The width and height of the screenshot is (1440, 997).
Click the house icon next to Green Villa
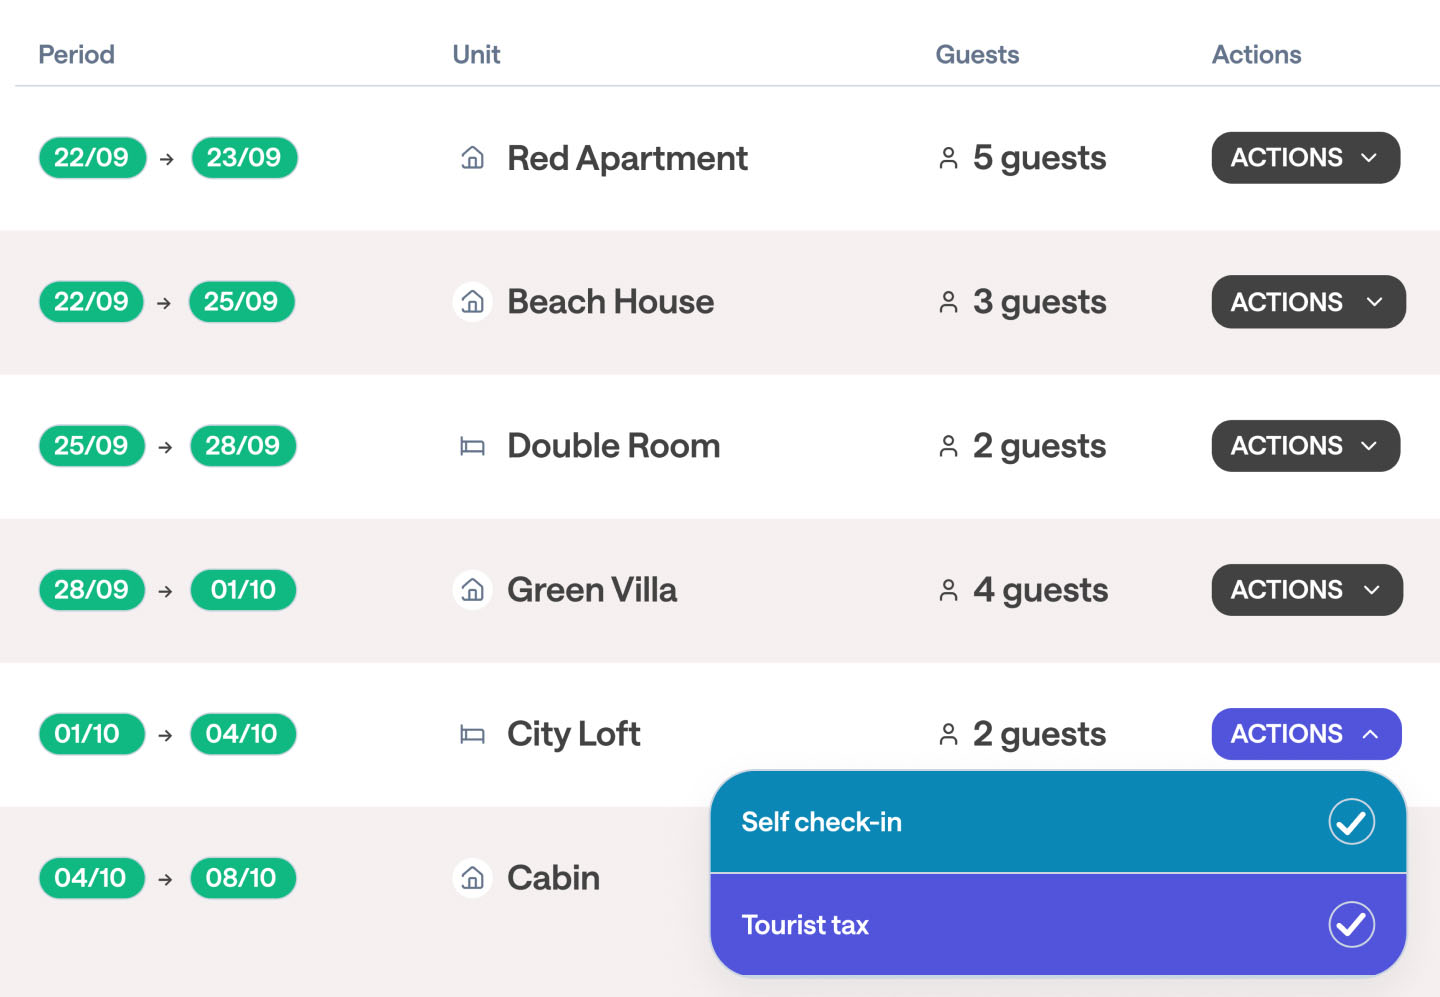coord(472,590)
